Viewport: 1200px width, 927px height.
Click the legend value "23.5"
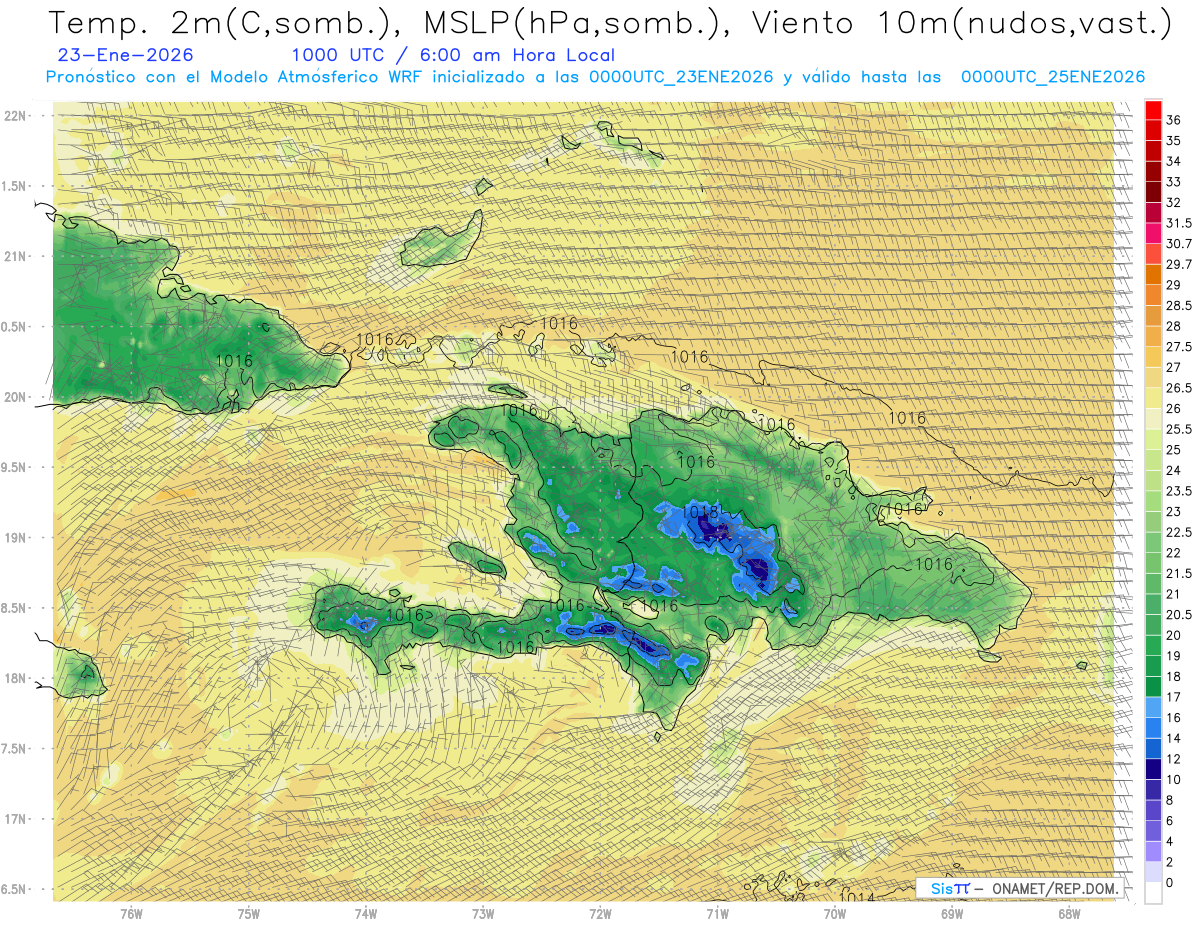point(1179,491)
